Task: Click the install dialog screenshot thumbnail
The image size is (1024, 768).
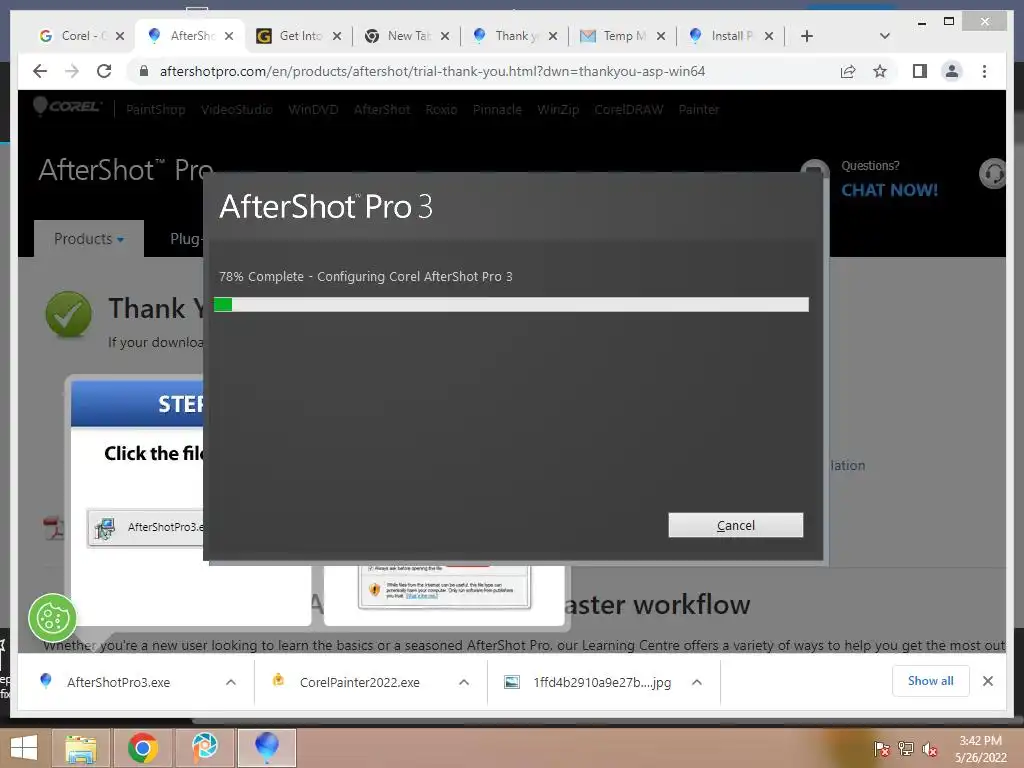Action: pyautogui.click(x=444, y=587)
